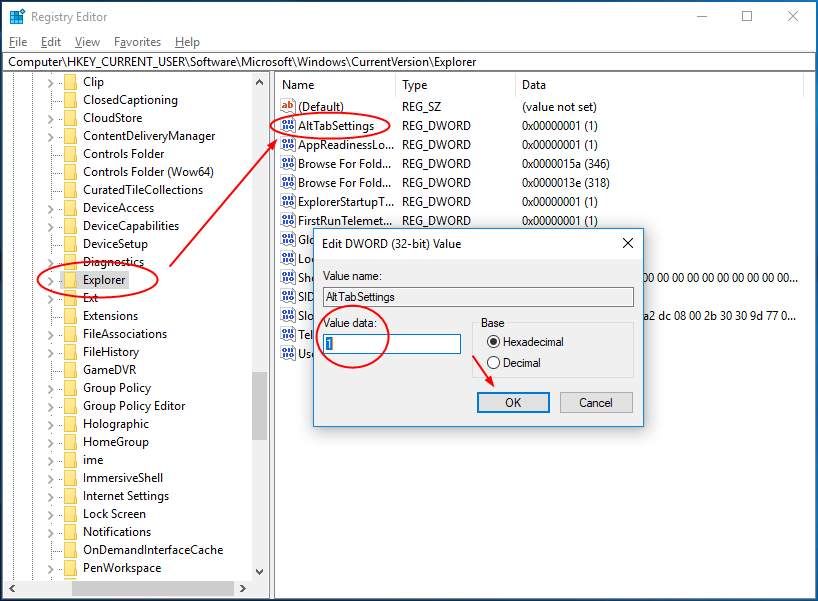This screenshot has width=818, height=601.
Task: Select the Hexadecimal base option
Action: click(493, 342)
